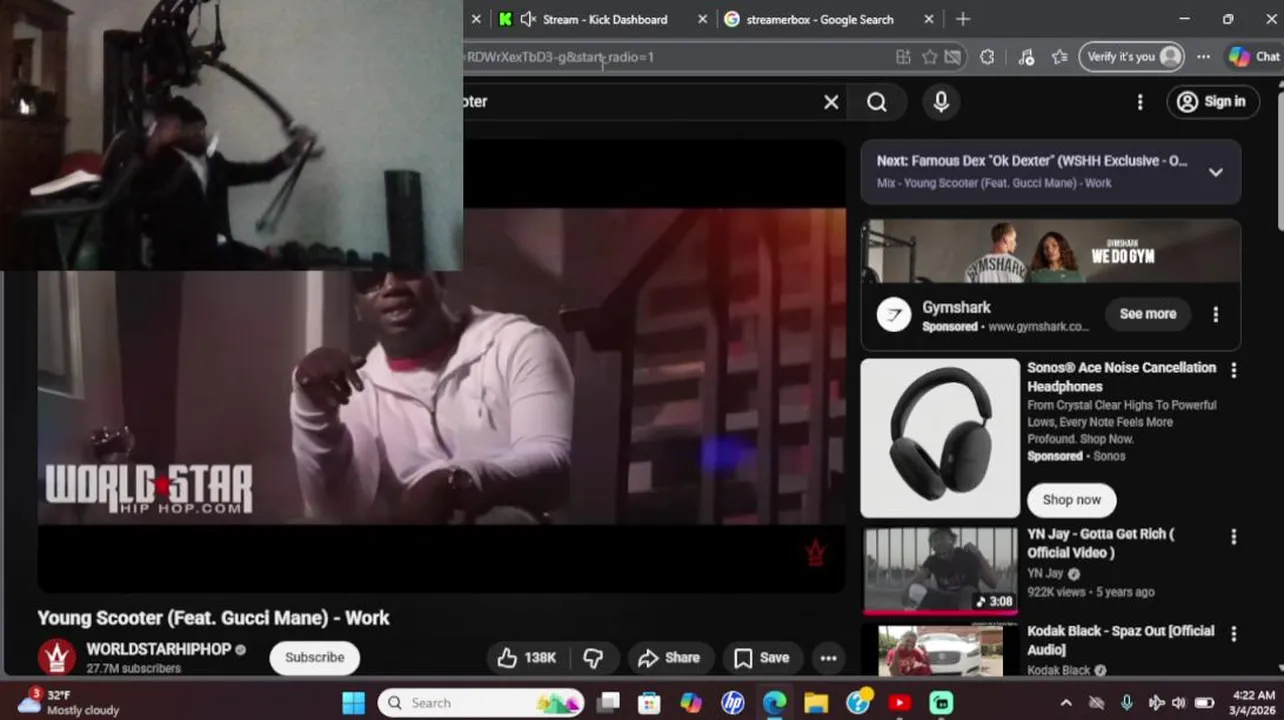Screen dimensions: 1284x720
Task: Open the app available grid icon in address bar
Action: point(903,57)
